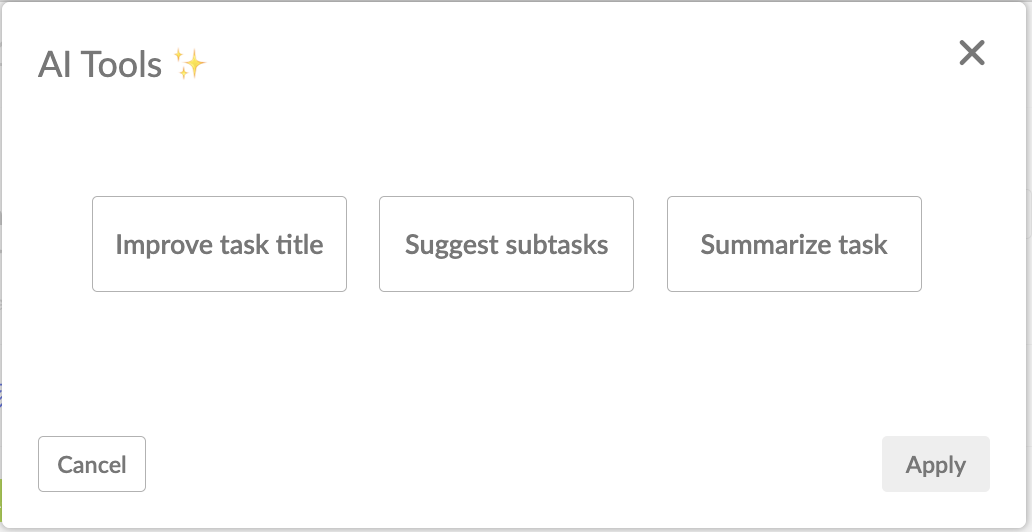Image resolution: width=1032 pixels, height=532 pixels.
Task: Generate a better title via Improve task title
Action: [x=219, y=244]
